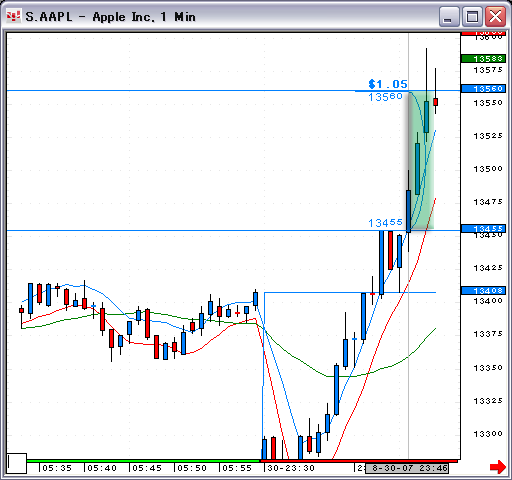
Task: Click the 13550 price scale value
Action: pyautogui.click(x=488, y=103)
